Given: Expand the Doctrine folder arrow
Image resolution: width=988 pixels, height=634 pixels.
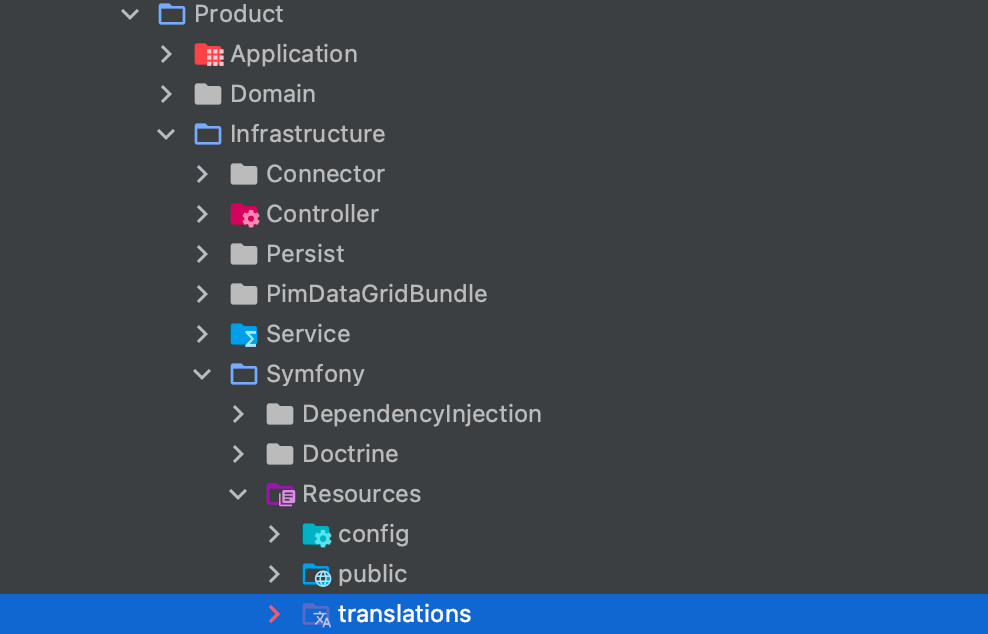Looking at the screenshot, I should [x=238, y=454].
